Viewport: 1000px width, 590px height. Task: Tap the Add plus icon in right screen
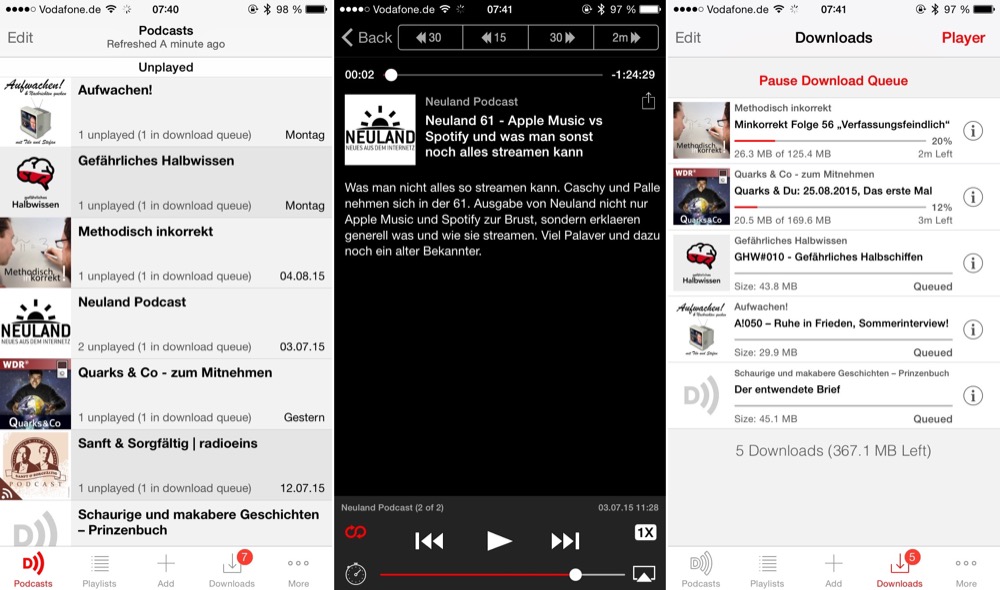coord(833,568)
